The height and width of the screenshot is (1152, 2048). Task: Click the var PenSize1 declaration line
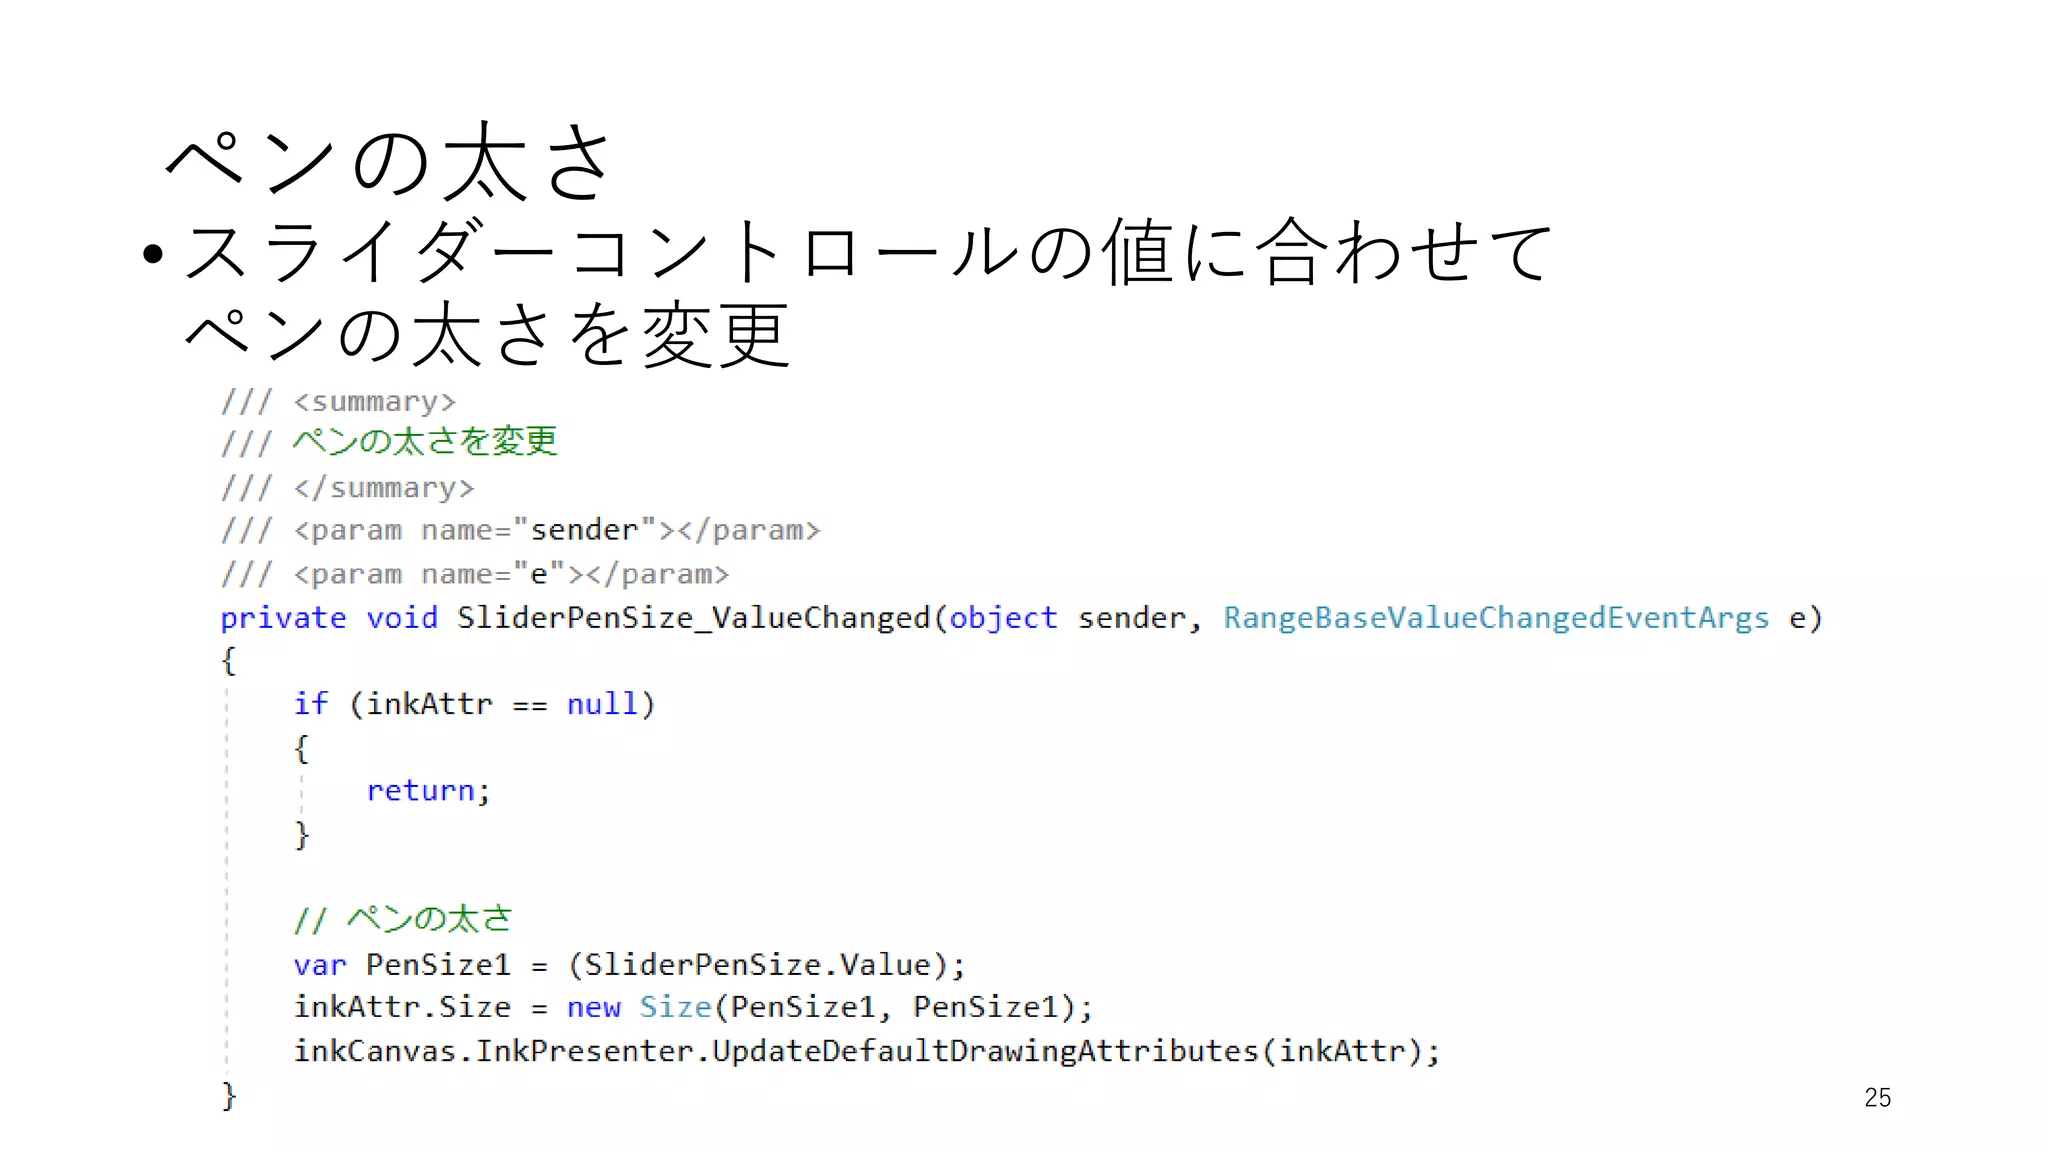(x=630, y=965)
